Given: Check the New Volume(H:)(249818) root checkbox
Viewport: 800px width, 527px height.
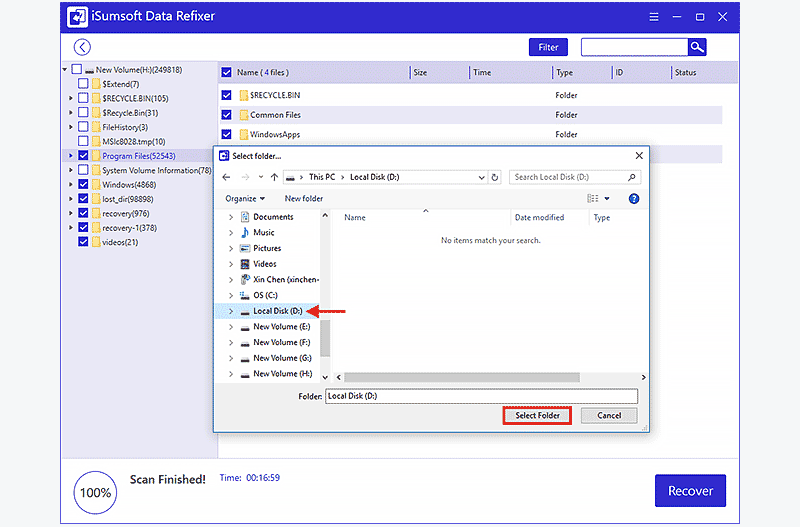Looking at the screenshot, I should tap(77, 69).
